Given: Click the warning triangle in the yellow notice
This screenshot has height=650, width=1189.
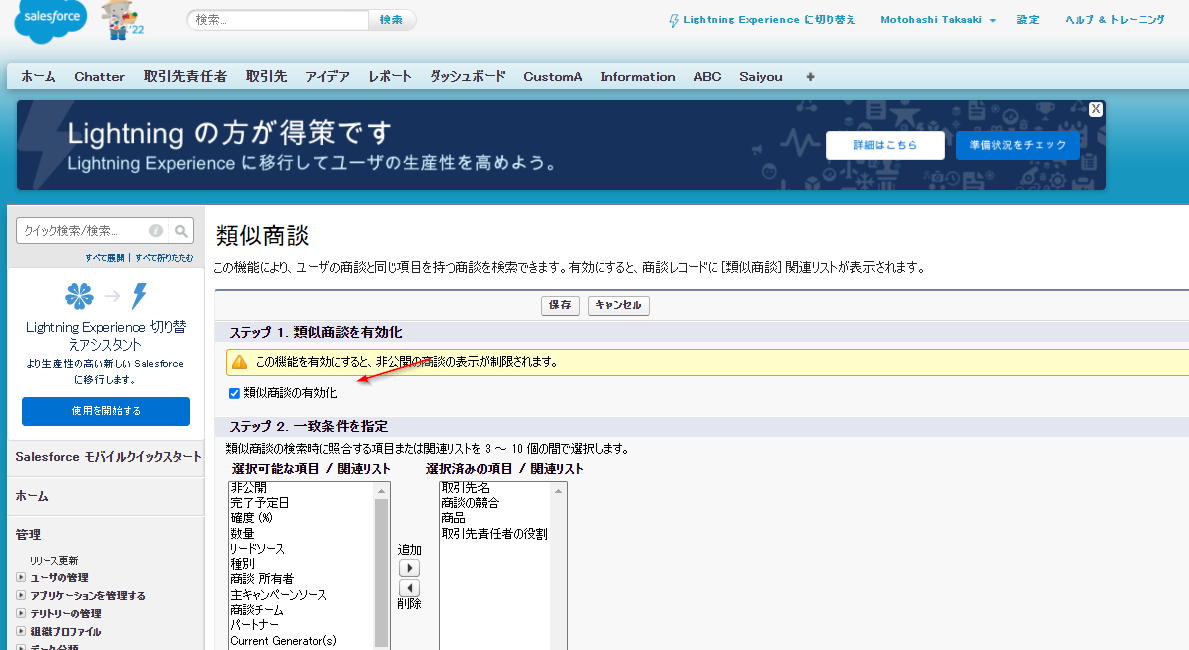Looking at the screenshot, I should (x=239, y=361).
